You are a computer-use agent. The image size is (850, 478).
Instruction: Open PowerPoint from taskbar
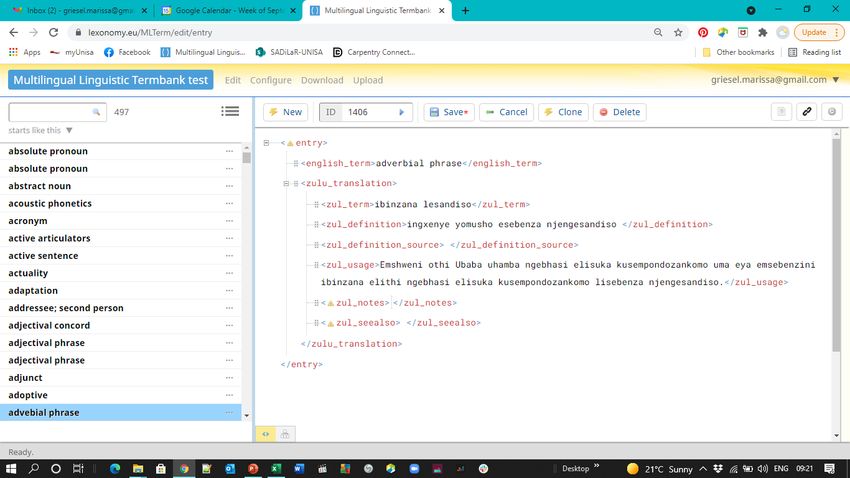point(253,468)
